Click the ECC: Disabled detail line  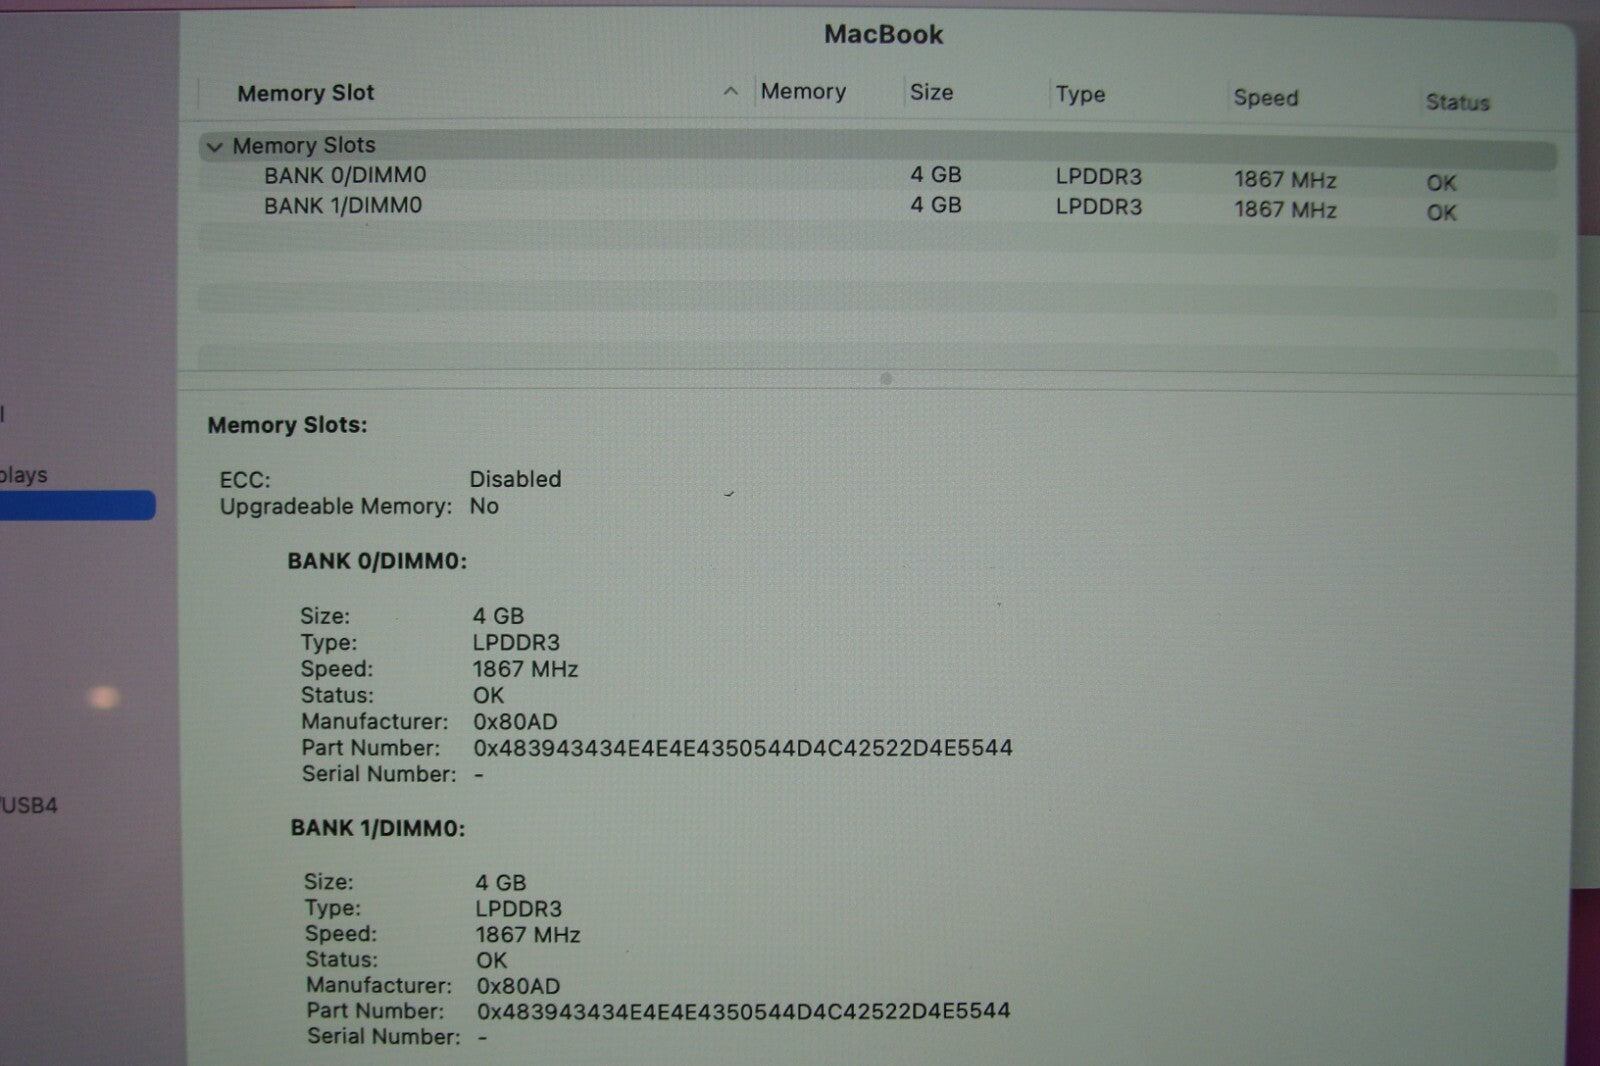(x=390, y=479)
